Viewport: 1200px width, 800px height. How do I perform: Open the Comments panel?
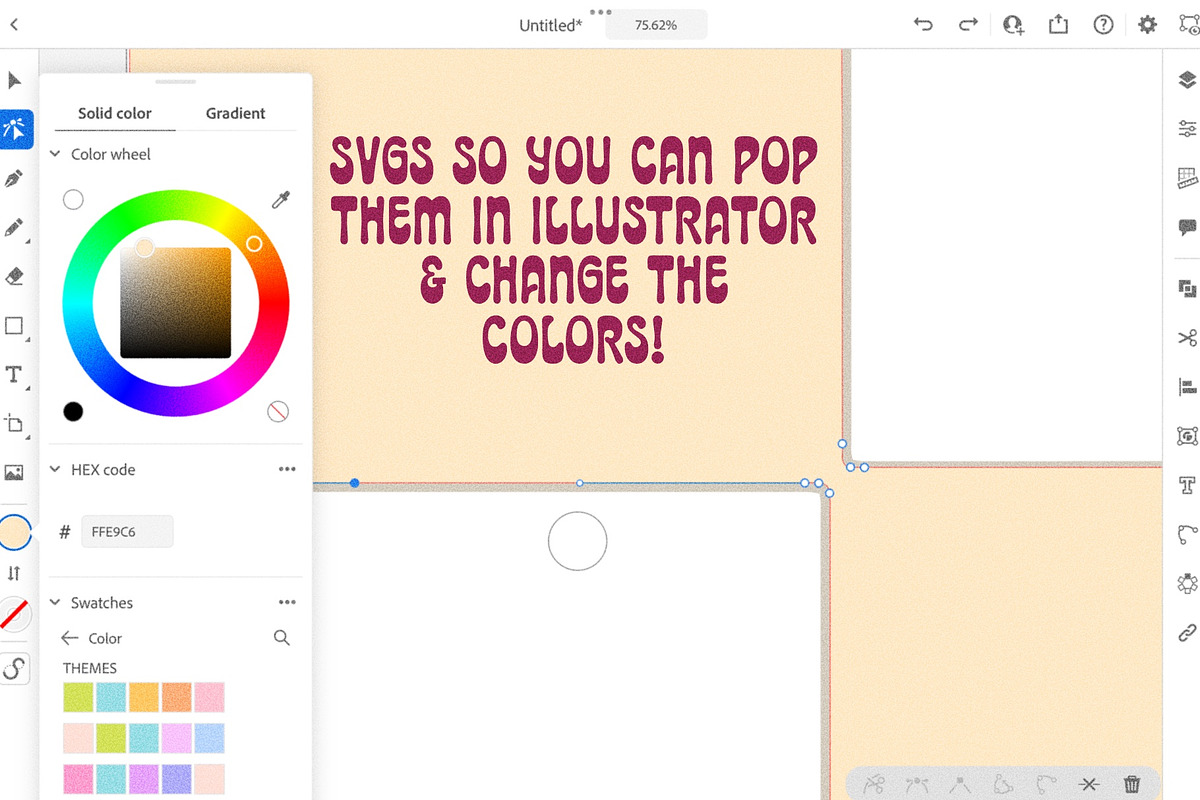coord(1187,227)
